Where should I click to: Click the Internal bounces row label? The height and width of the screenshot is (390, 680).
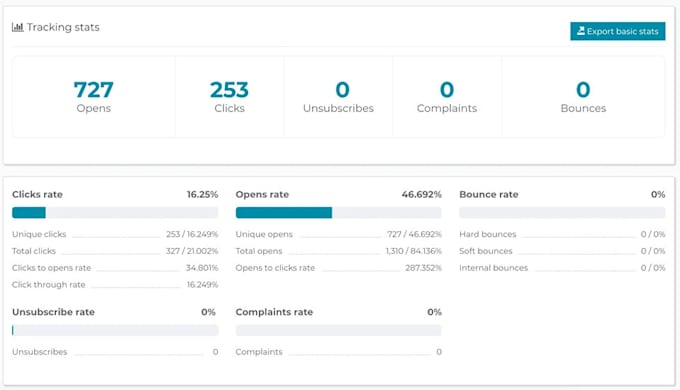[494, 268]
